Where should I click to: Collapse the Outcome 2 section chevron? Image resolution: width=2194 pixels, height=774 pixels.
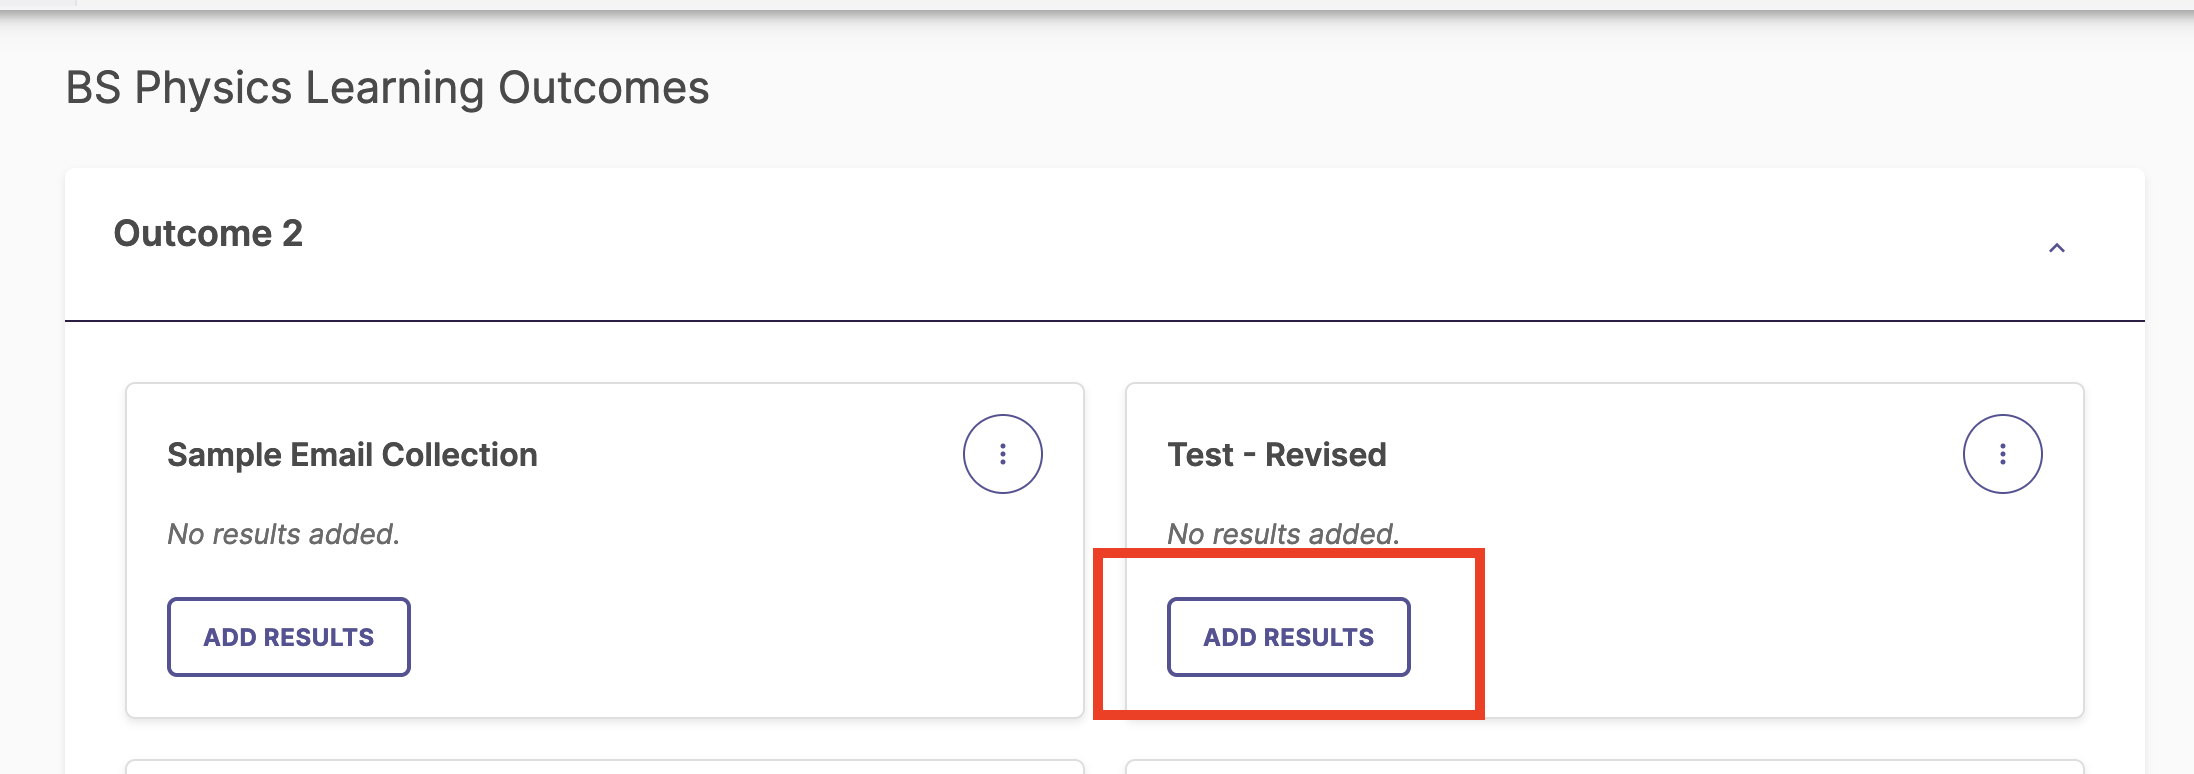click(x=2056, y=248)
